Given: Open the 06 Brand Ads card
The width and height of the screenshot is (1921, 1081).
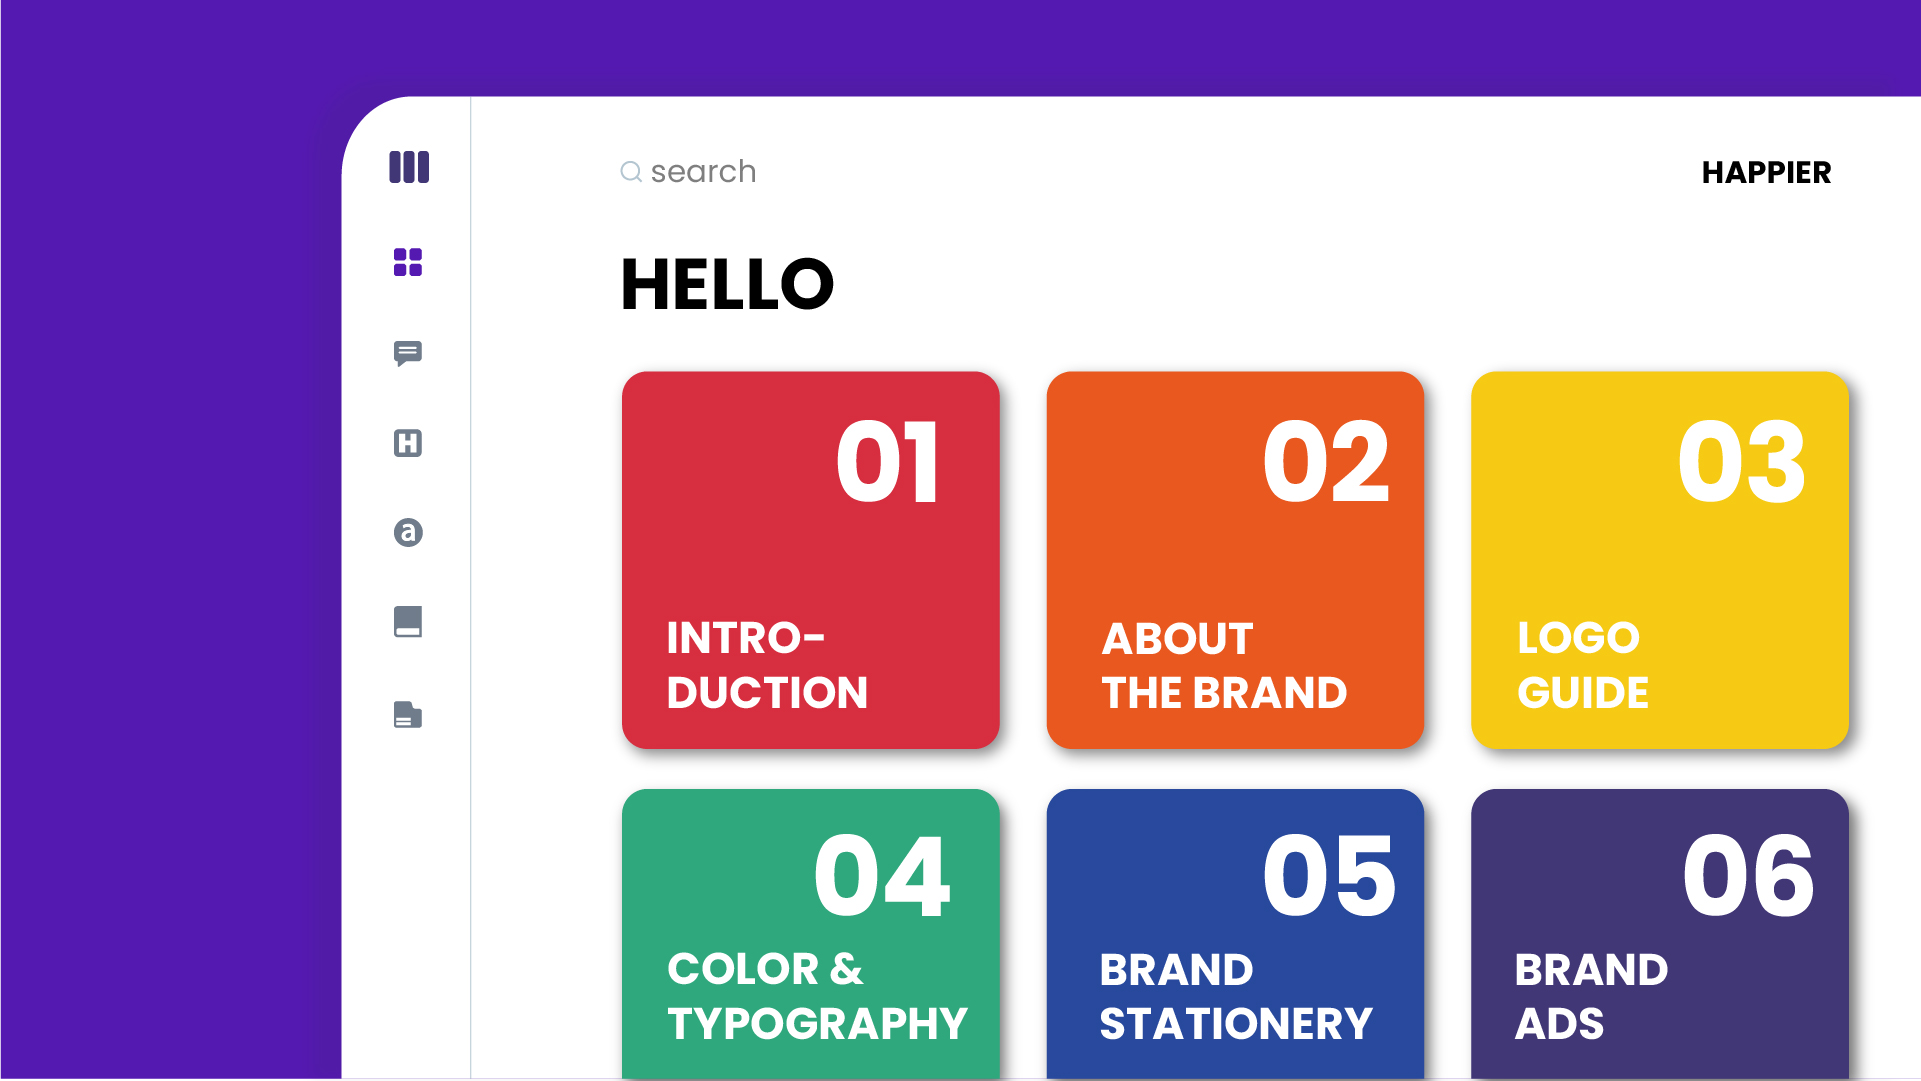Looking at the screenshot, I should coord(1660,934).
